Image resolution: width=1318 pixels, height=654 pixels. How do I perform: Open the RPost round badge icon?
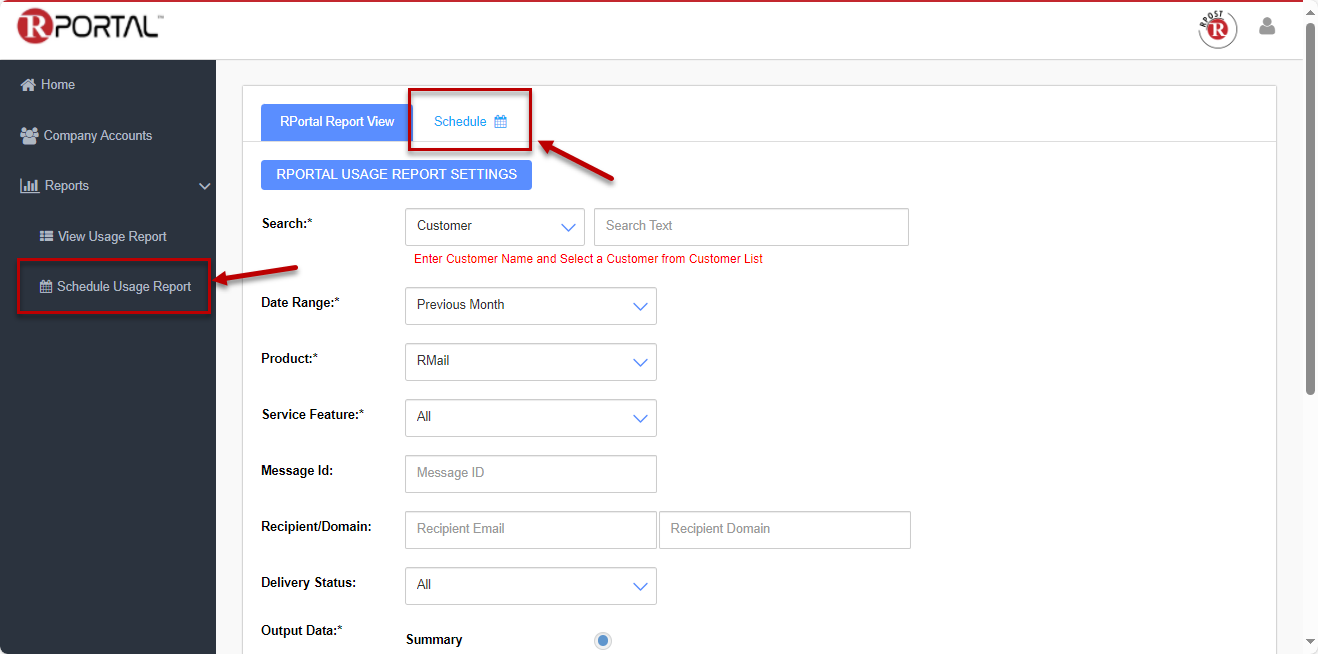[x=1217, y=29]
